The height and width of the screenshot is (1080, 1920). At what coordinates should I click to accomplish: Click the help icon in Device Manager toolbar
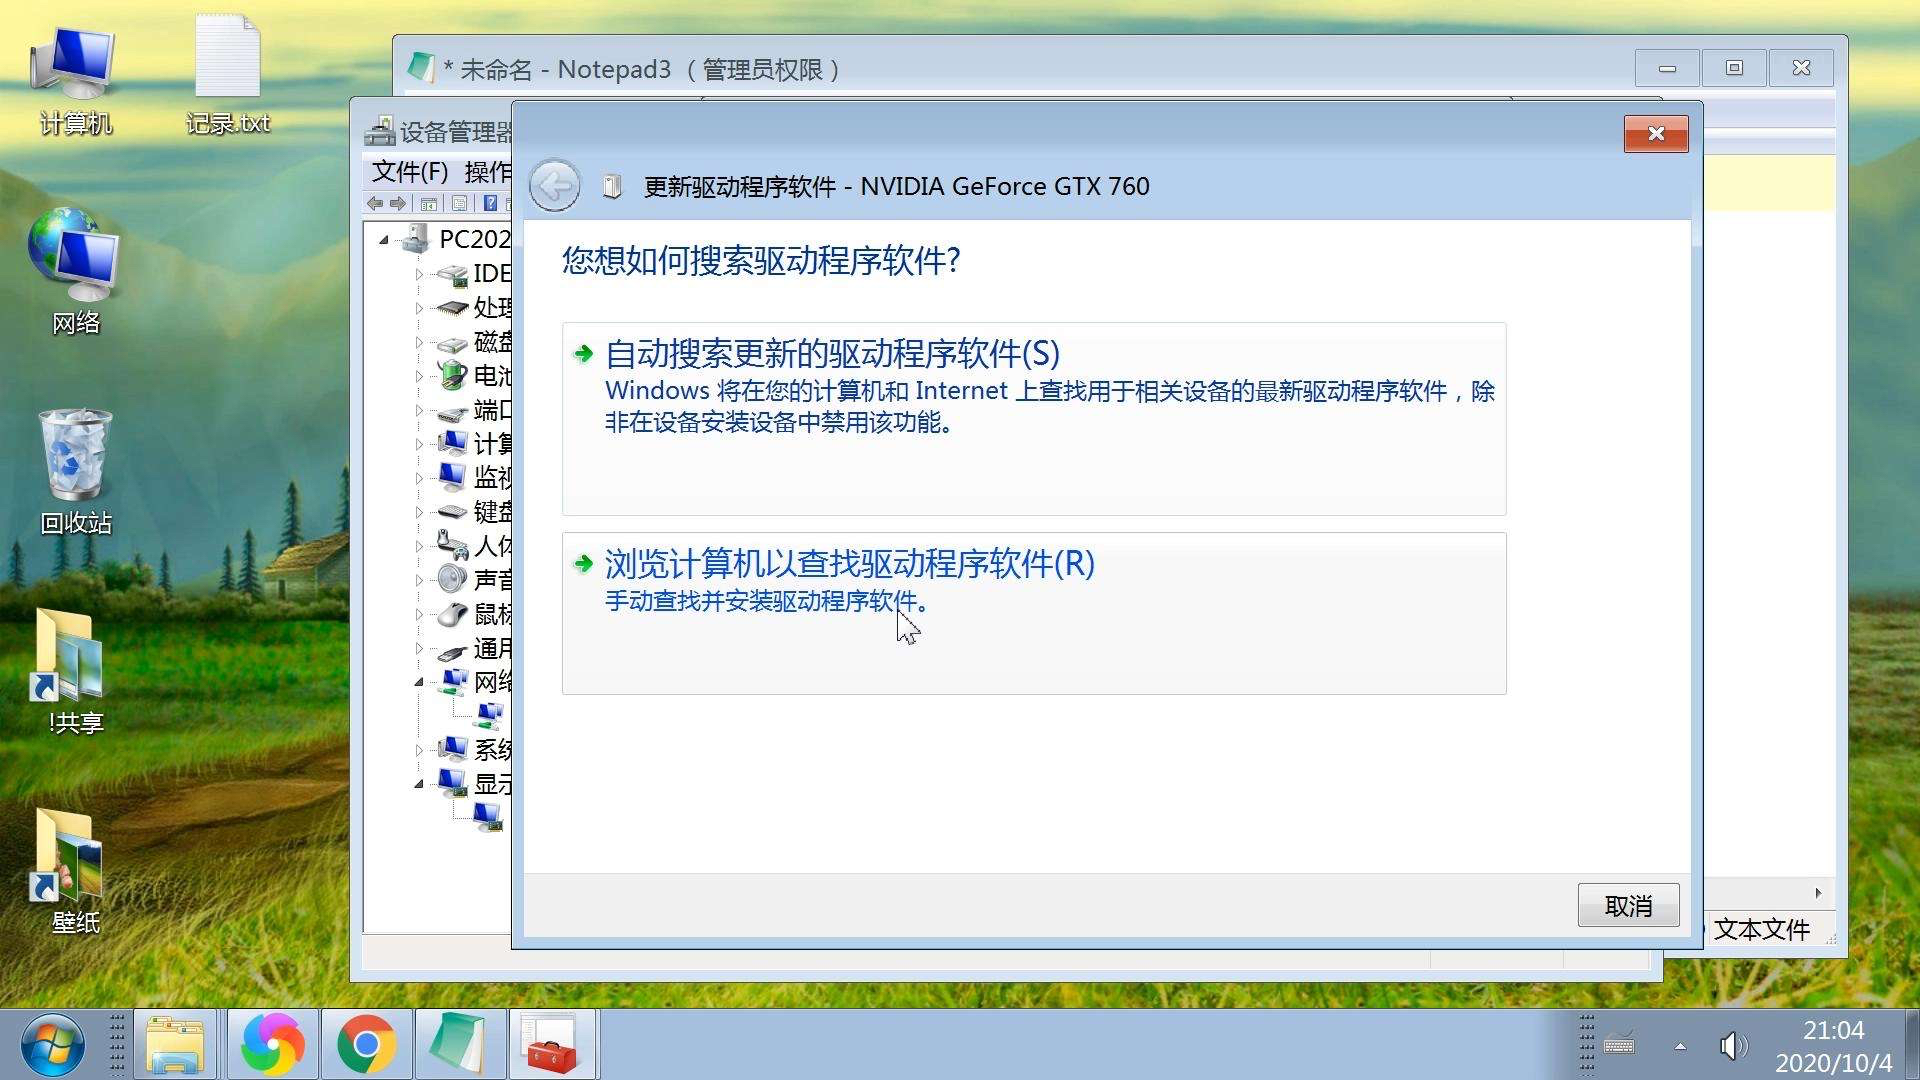[x=490, y=204]
